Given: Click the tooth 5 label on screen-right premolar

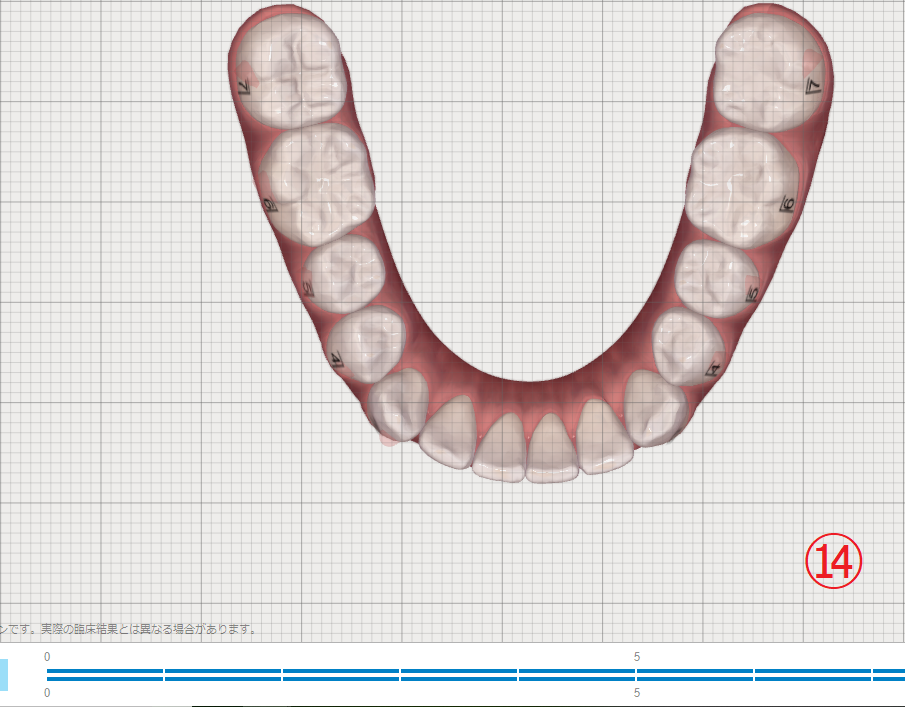Looking at the screenshot, I should click(751, 294).
